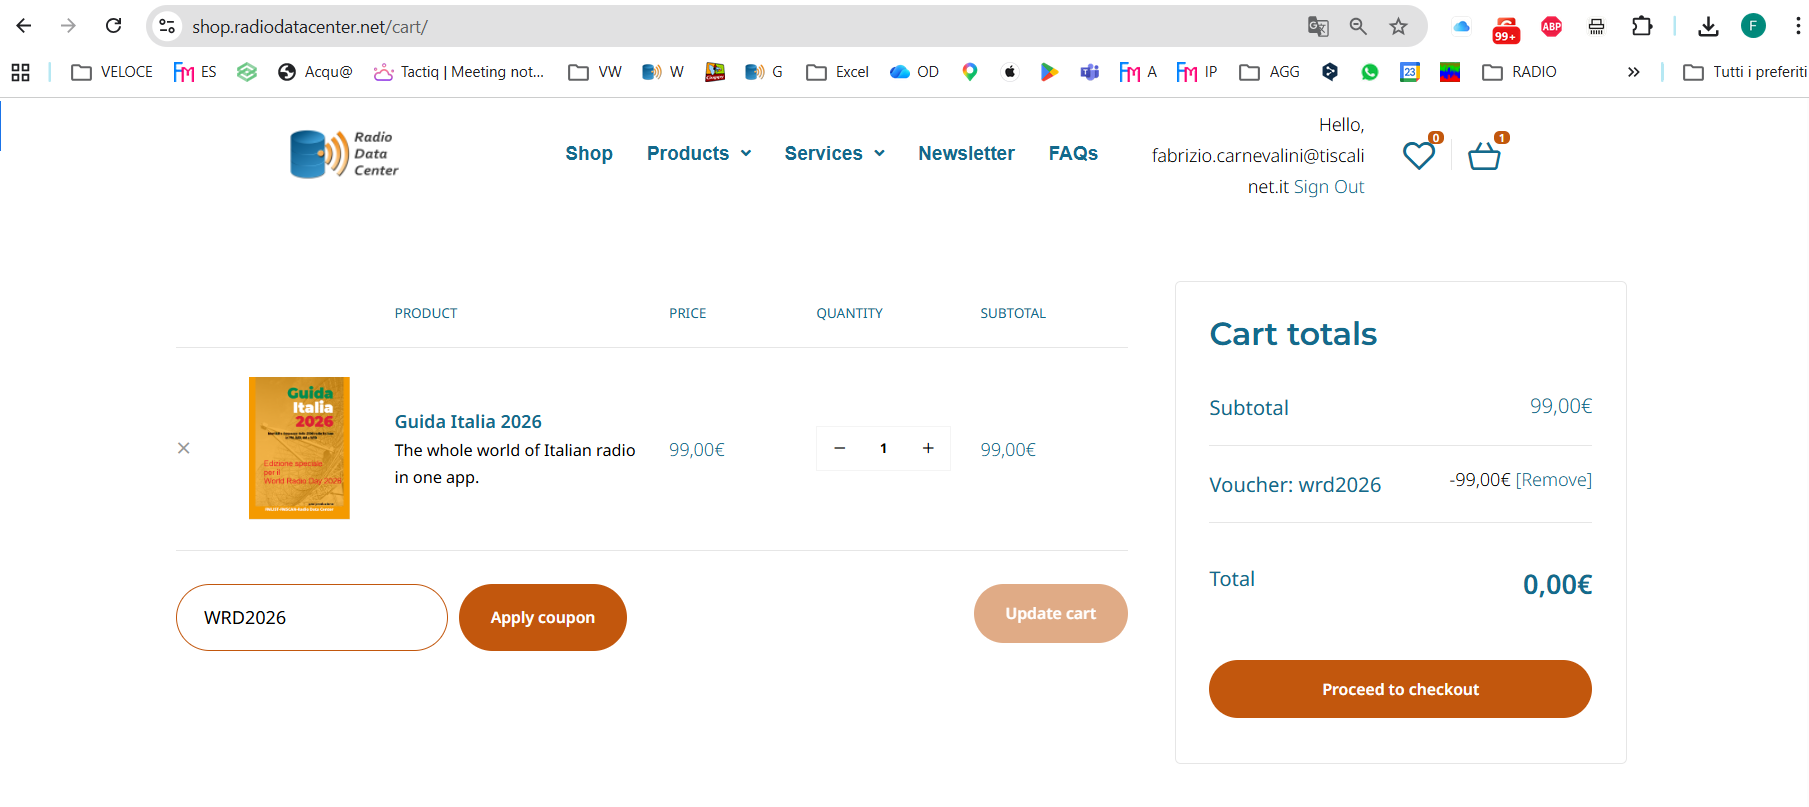Open the FAQs page
This screenshot has width=1809, height=807.
(1072, 153)
